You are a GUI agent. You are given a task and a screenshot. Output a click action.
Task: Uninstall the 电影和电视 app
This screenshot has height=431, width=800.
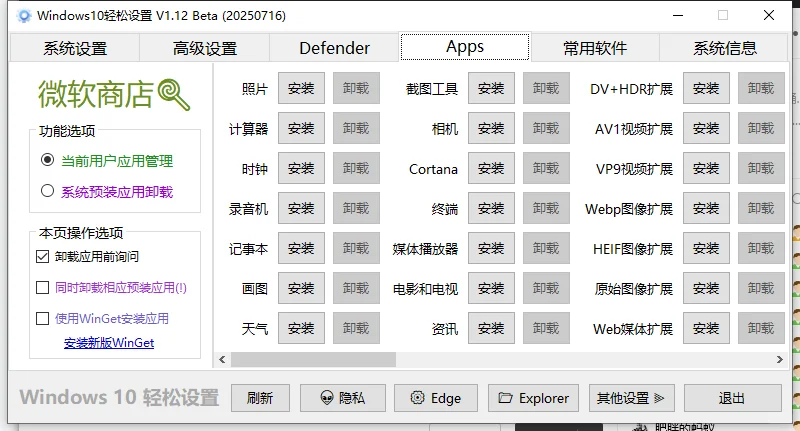point(546,288)
